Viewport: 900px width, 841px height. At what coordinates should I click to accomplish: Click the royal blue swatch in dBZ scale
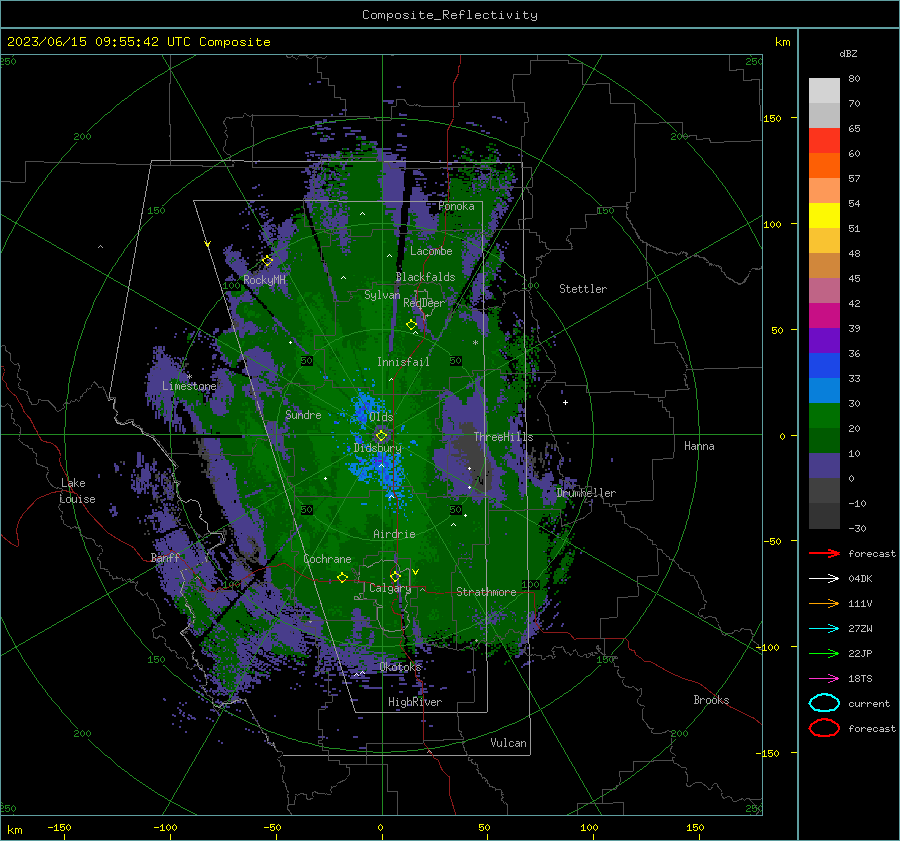[824, 365]
